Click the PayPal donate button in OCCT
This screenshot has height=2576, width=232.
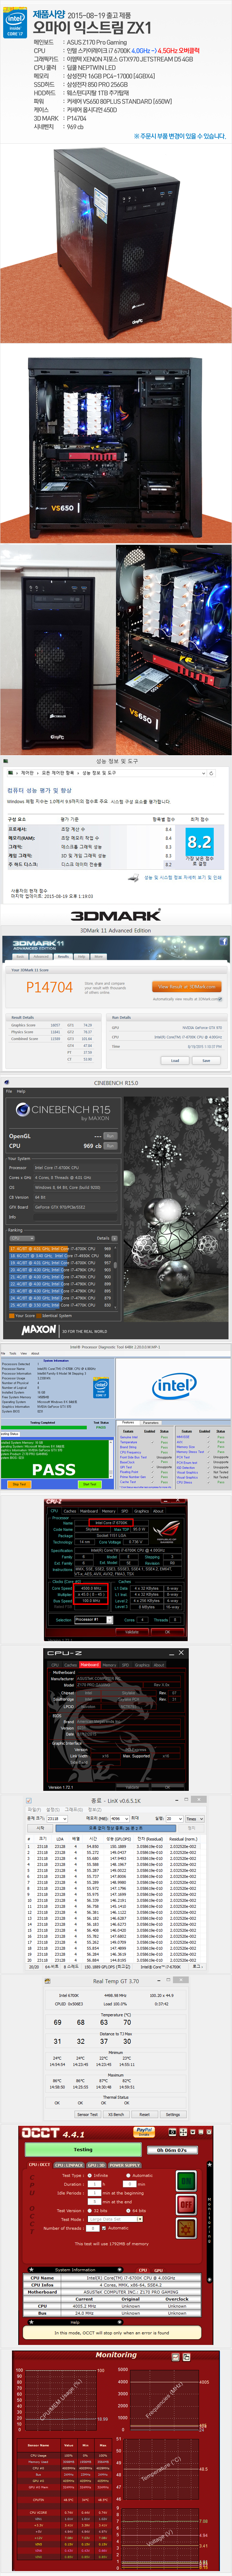(x=144, y=2132)
